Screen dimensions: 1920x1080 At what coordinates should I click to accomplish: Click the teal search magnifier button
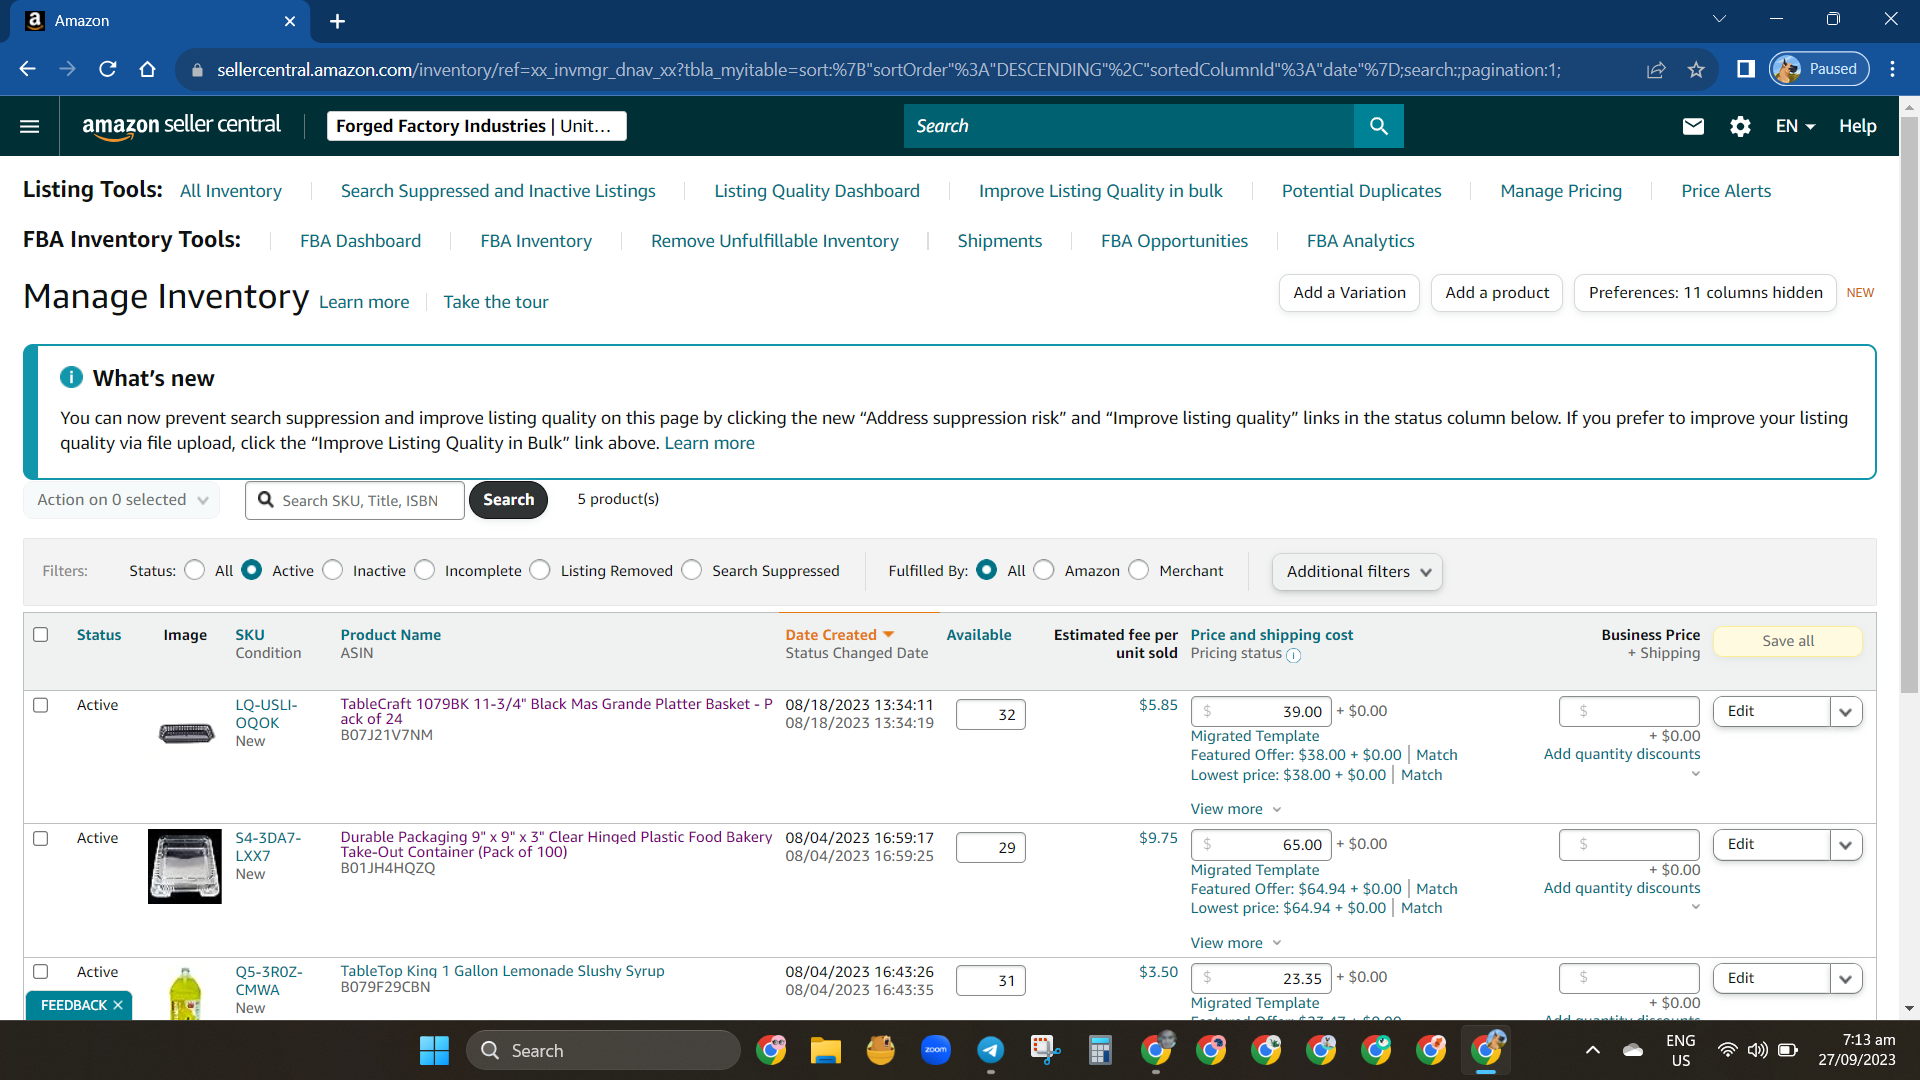coord(1378,126)
